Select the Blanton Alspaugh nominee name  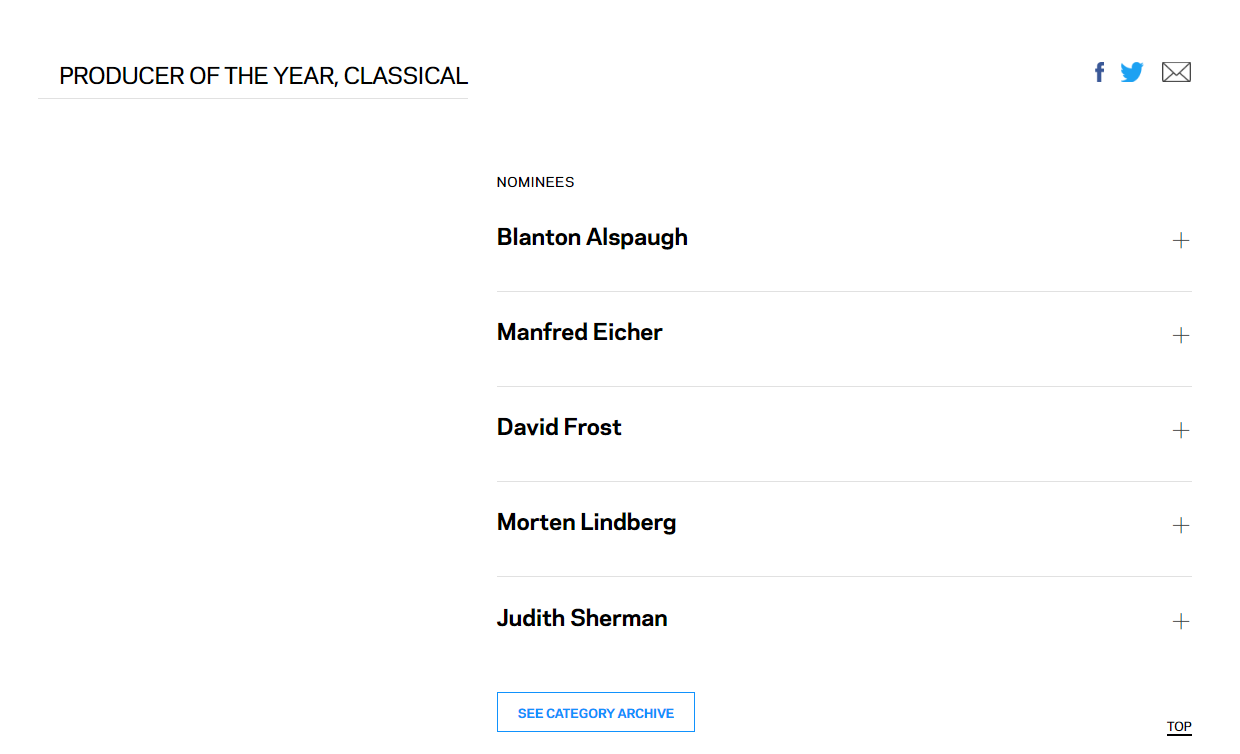(x=592, y=238)
